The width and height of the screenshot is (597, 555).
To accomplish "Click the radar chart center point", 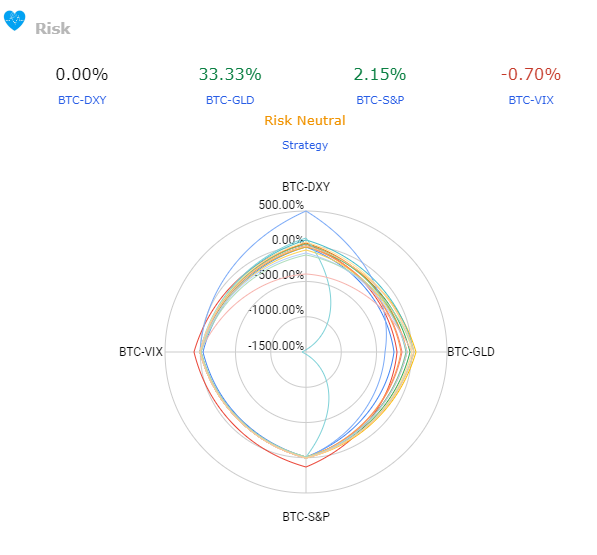I will coord(306,352).
